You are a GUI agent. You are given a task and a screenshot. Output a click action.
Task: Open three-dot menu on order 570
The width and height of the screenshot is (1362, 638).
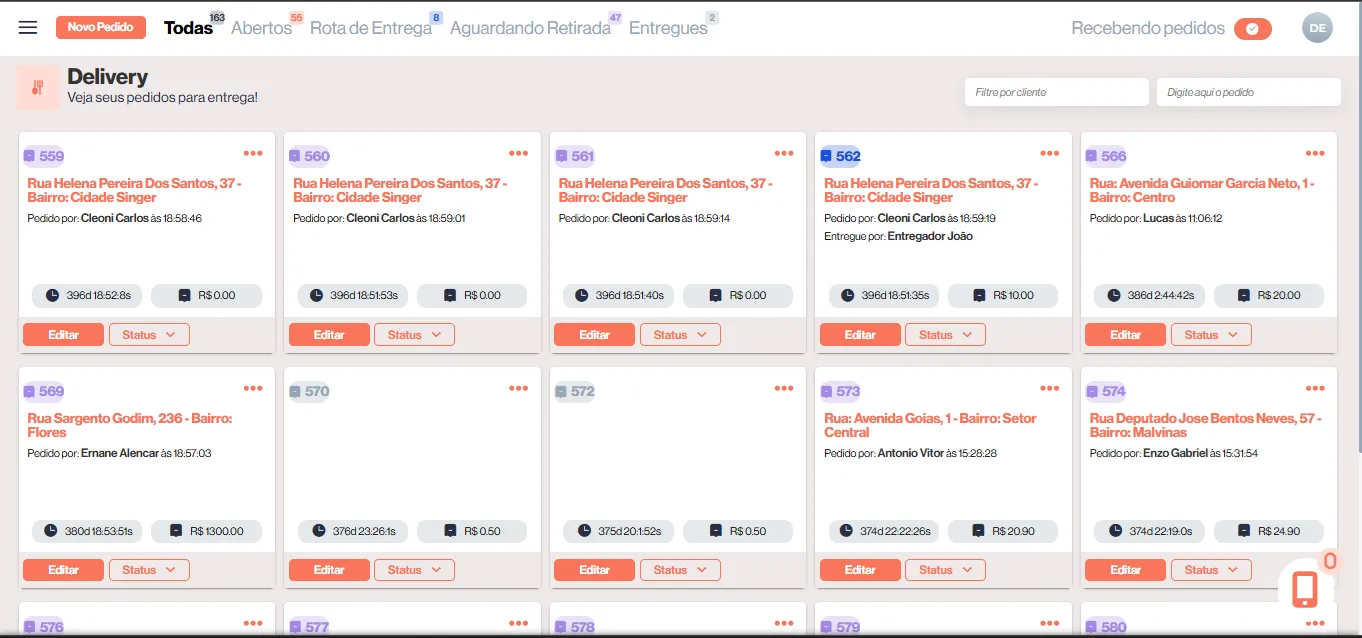coord(518,388)
